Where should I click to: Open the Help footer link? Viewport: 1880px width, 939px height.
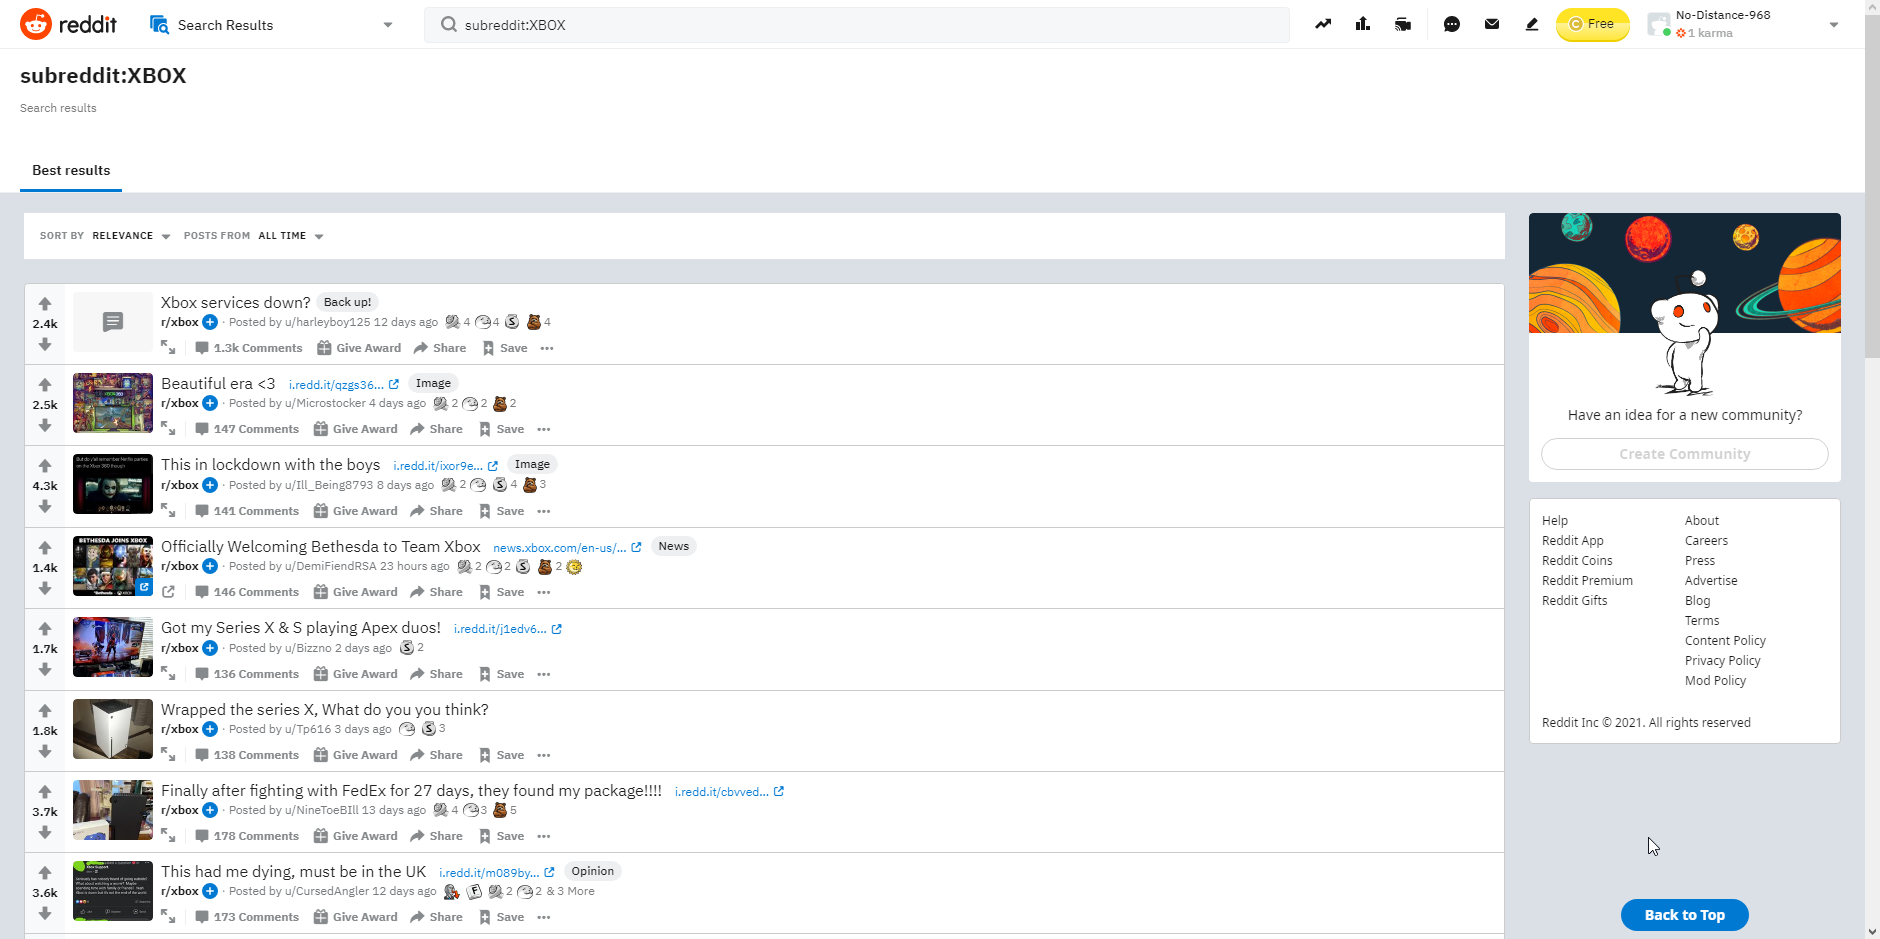click(x=1555, y=520)
